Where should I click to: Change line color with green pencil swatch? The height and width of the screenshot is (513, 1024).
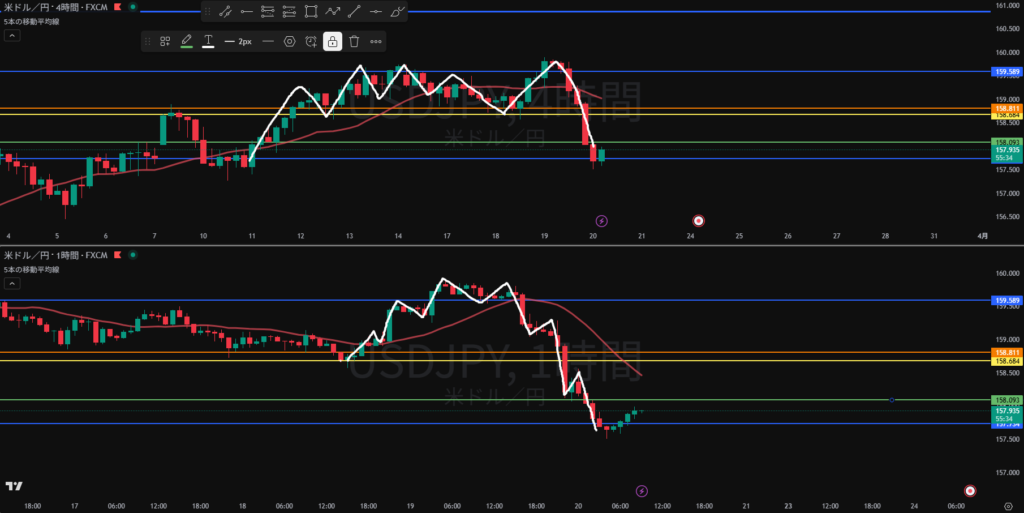point(186,41)
